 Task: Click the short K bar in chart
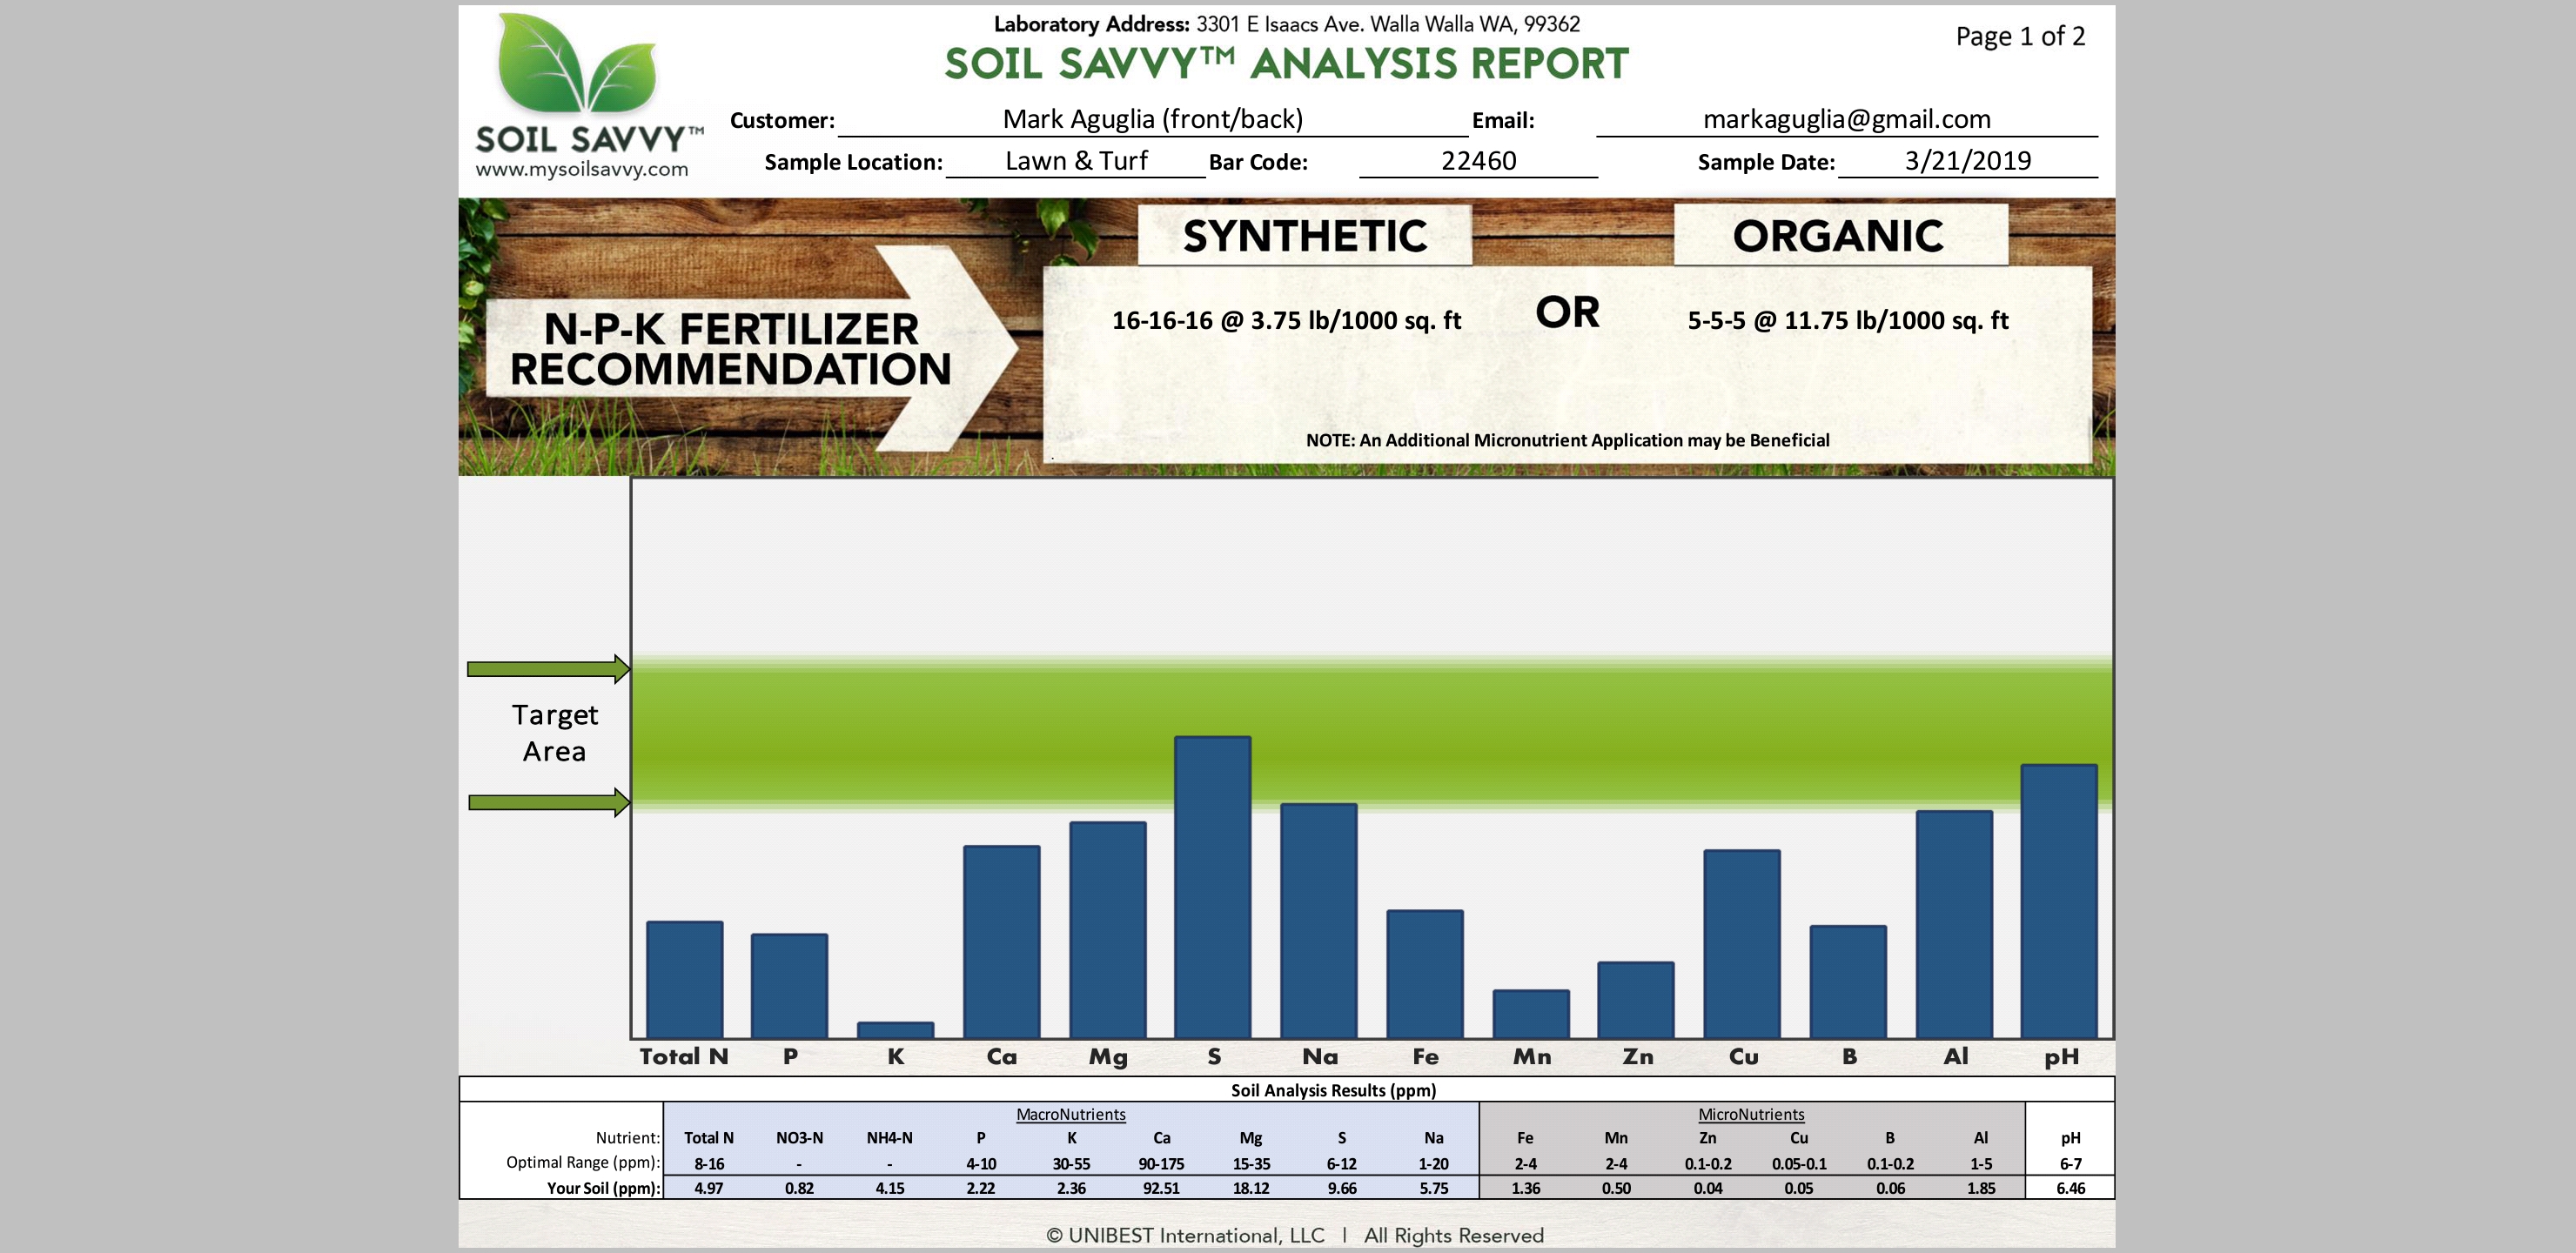click(895, 1030)
